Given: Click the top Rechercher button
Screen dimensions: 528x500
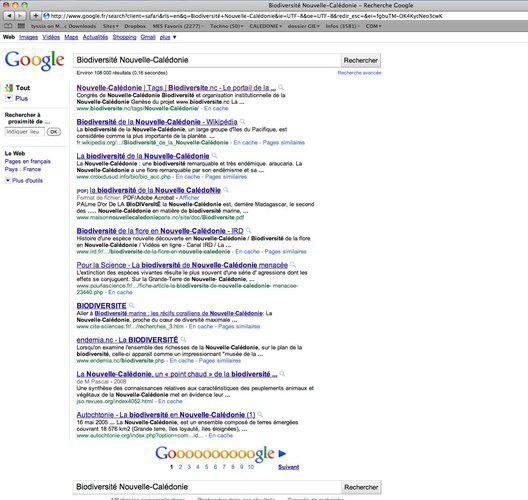Looking at the screenshot, I should pyautogui.click(x=361, y=61).
